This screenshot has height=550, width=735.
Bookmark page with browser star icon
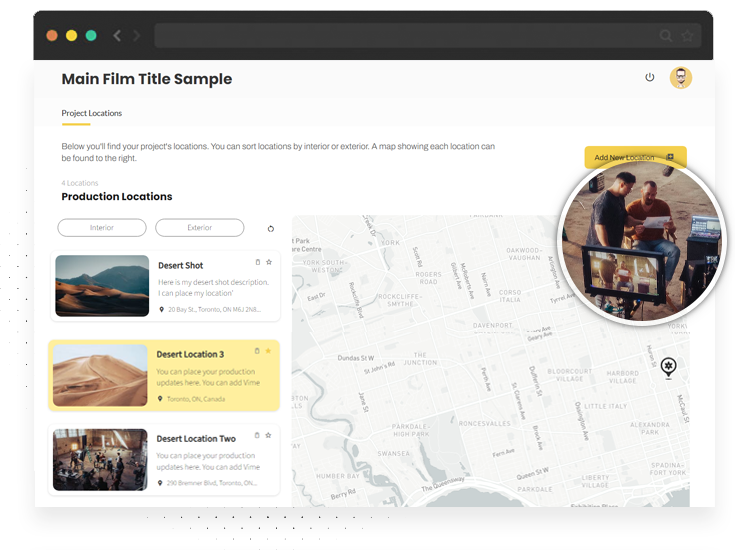tap(687, 36)
